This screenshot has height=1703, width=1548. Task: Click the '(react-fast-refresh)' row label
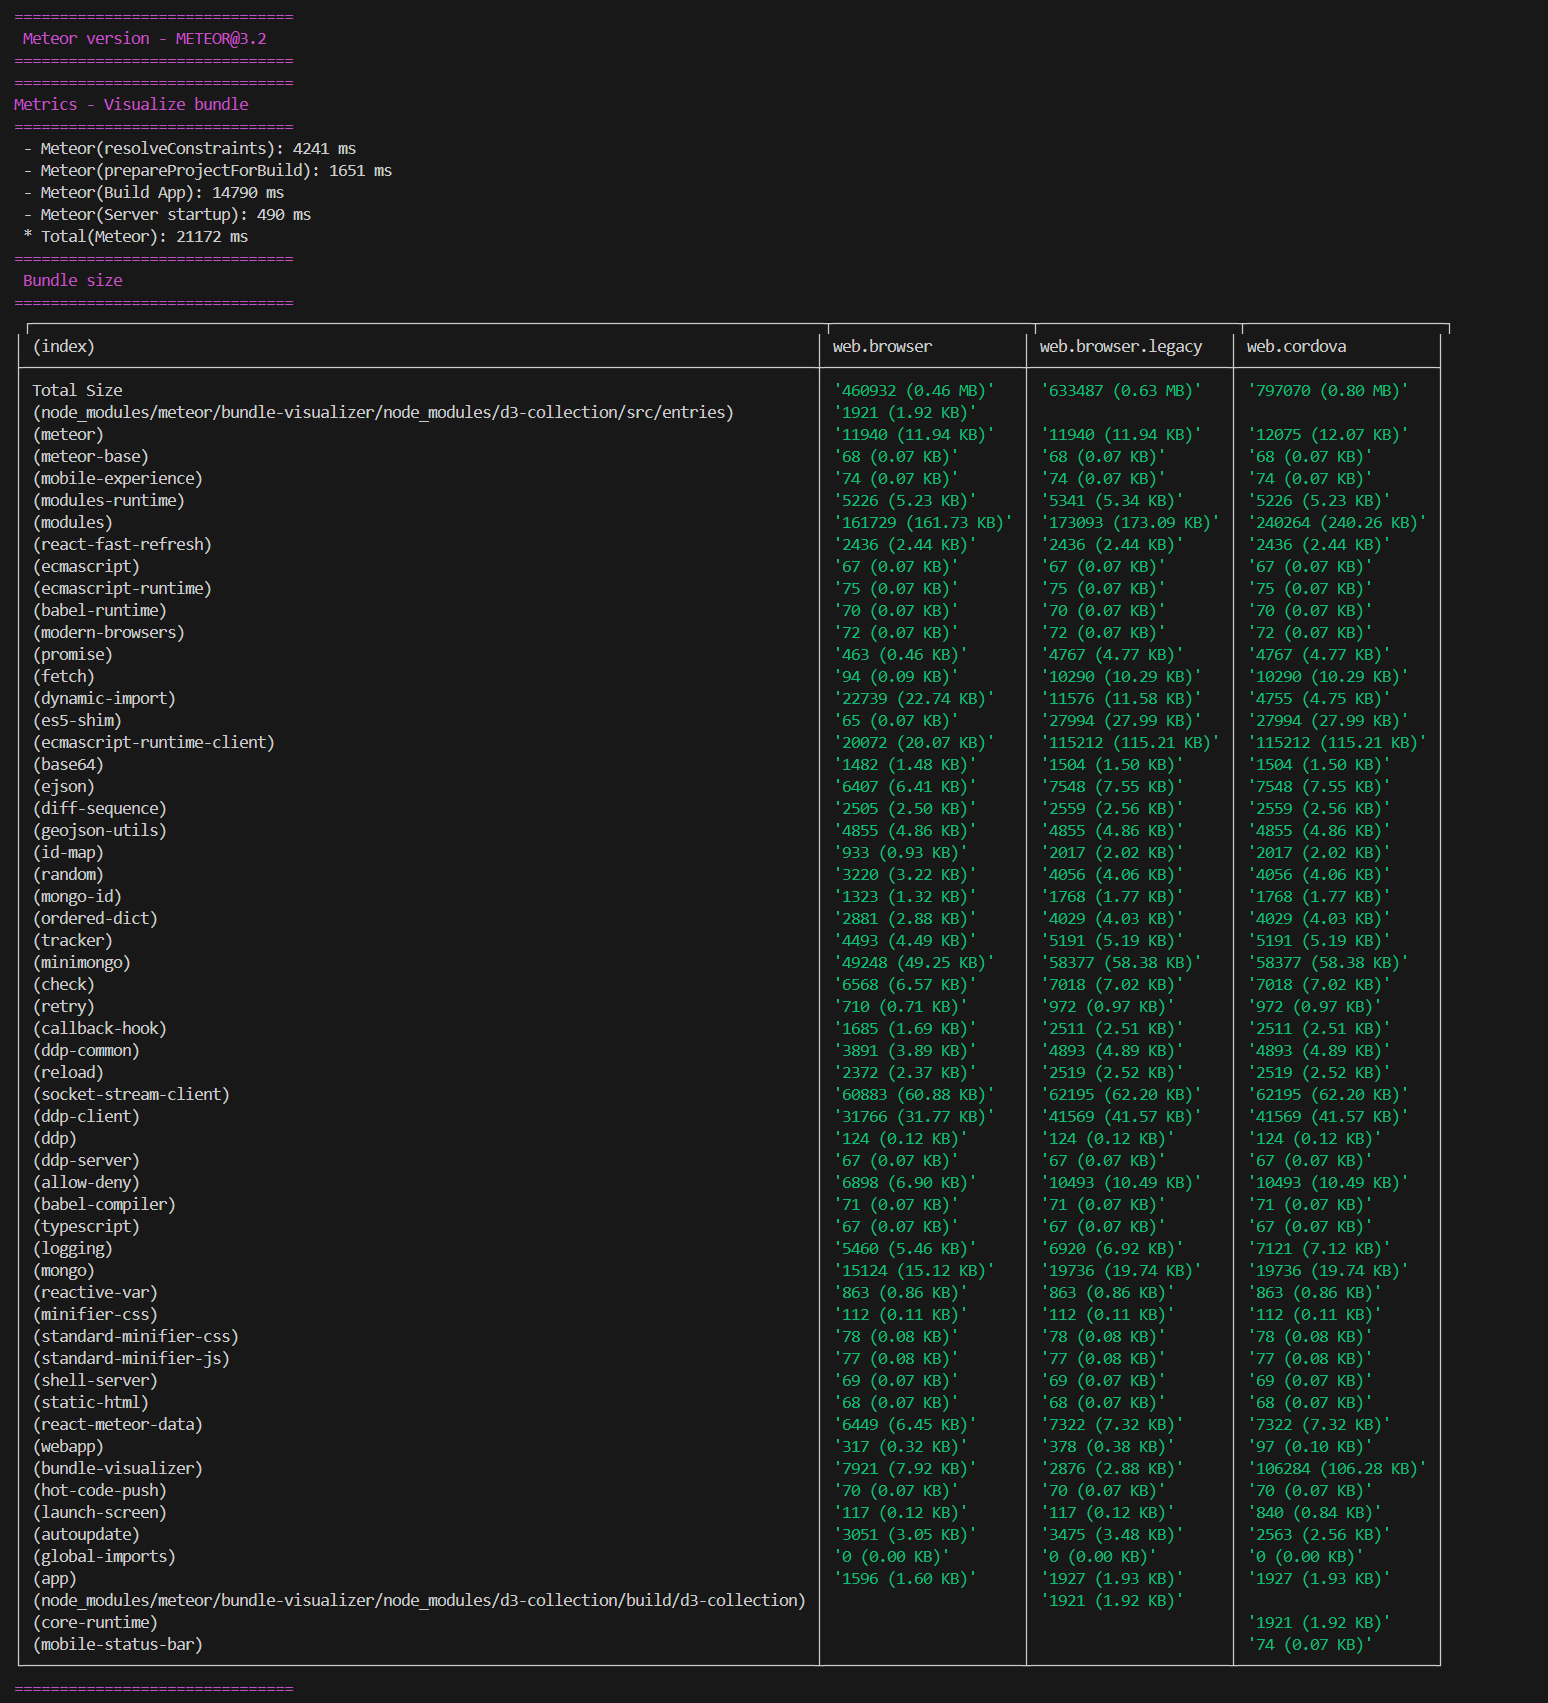coord(122,544)
